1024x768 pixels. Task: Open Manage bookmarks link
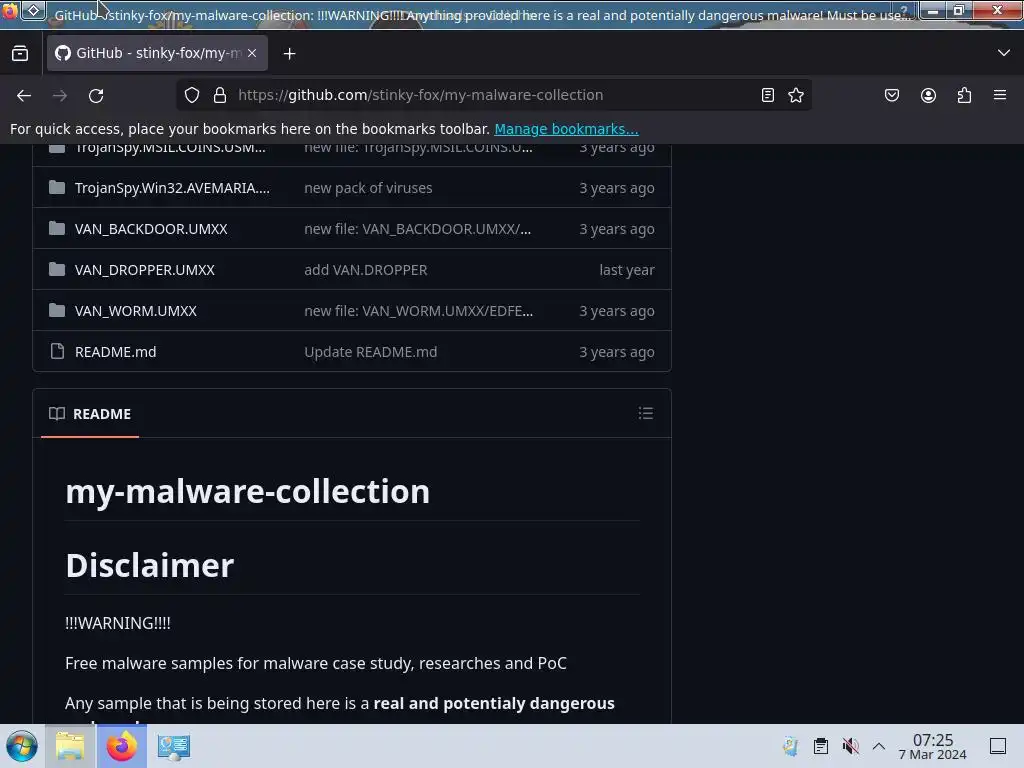(x=566, y=129)
